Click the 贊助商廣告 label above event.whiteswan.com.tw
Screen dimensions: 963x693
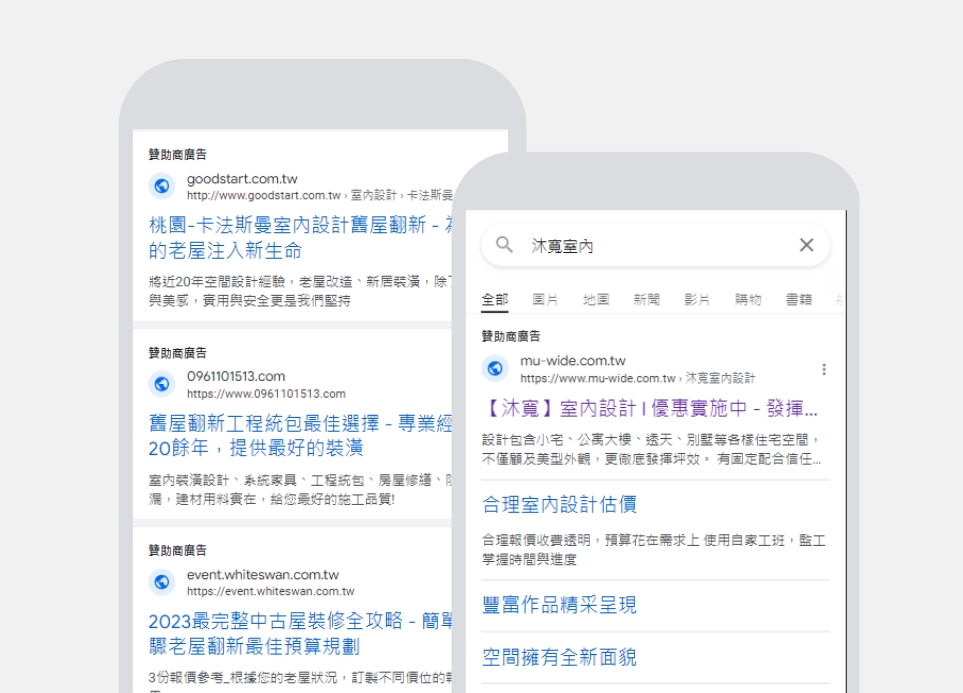(177, 550)
